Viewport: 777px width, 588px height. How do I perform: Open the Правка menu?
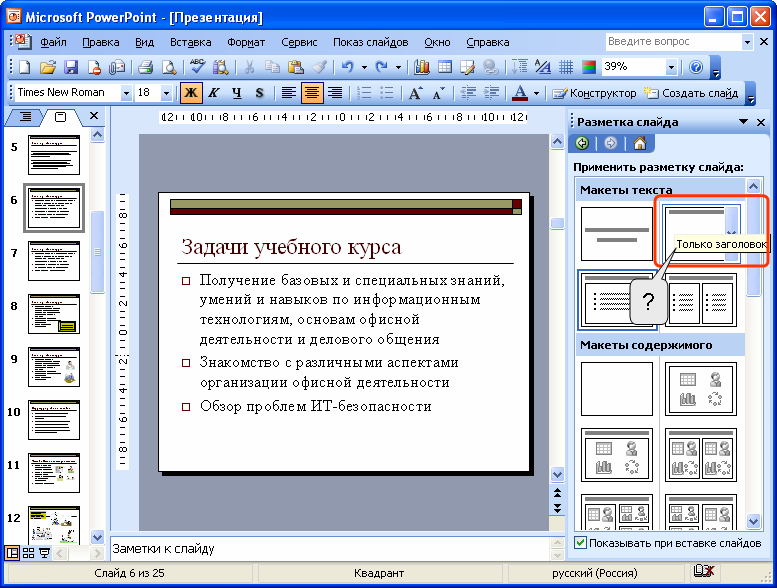[x=101, y=42]
